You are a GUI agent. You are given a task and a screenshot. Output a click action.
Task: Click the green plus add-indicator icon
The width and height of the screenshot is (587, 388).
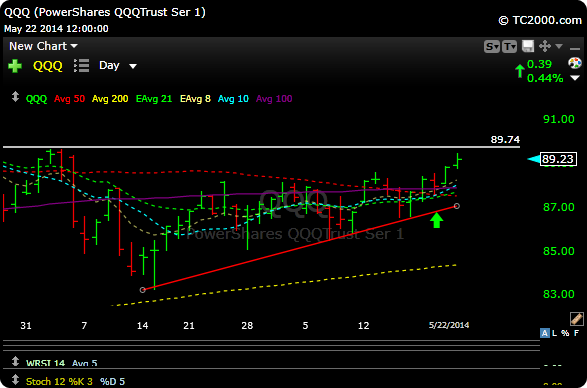pyautogui.click(x=15, y=66)
